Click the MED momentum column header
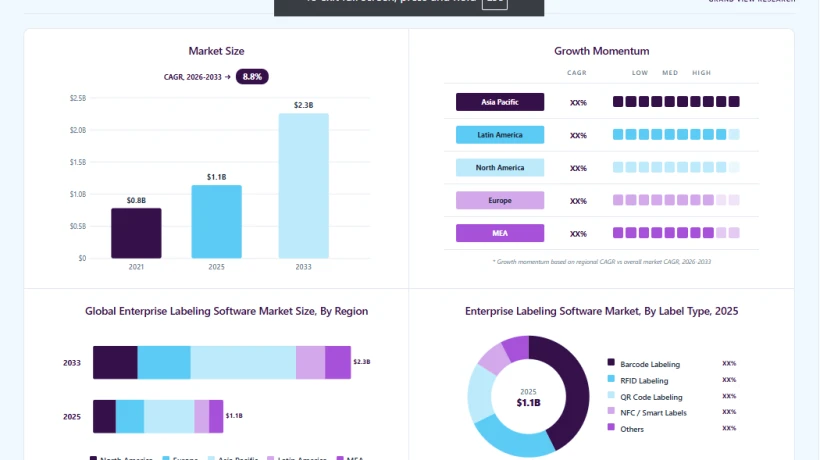This screenshot has width=820, height=460. (670, 73)
